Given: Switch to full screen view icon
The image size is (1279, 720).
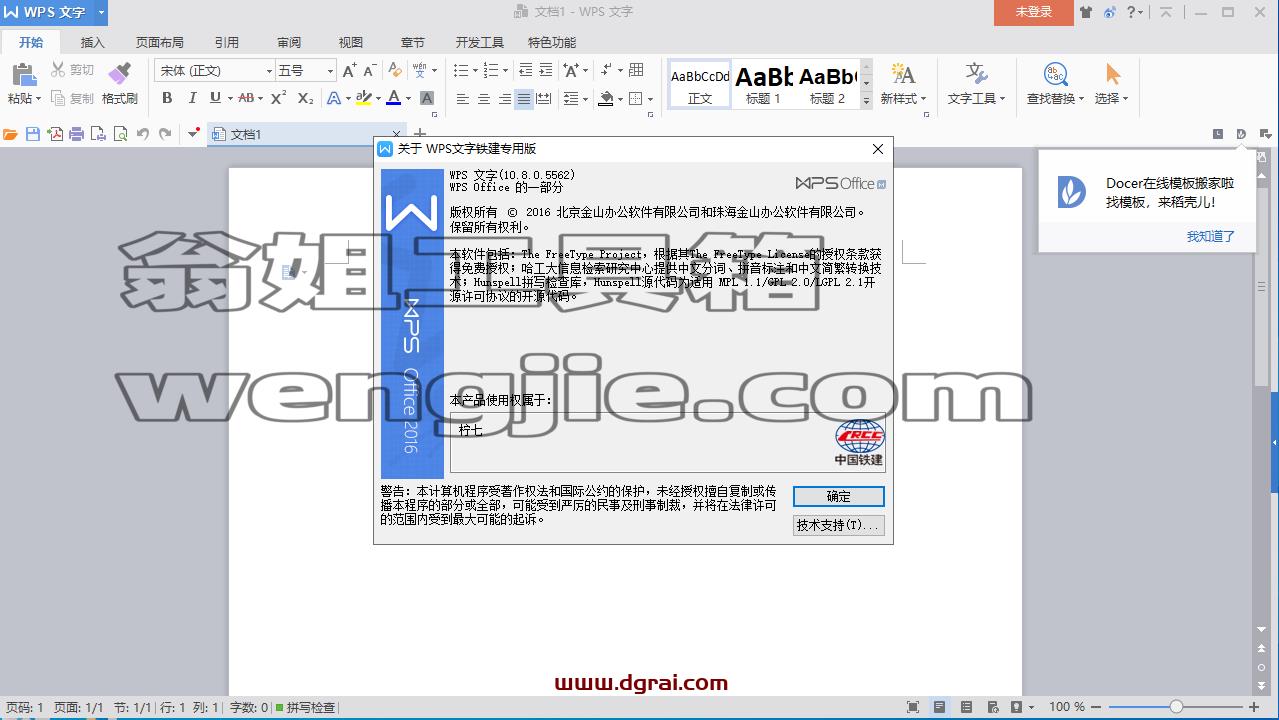Looking at the screenshot, I should (913, 707).
